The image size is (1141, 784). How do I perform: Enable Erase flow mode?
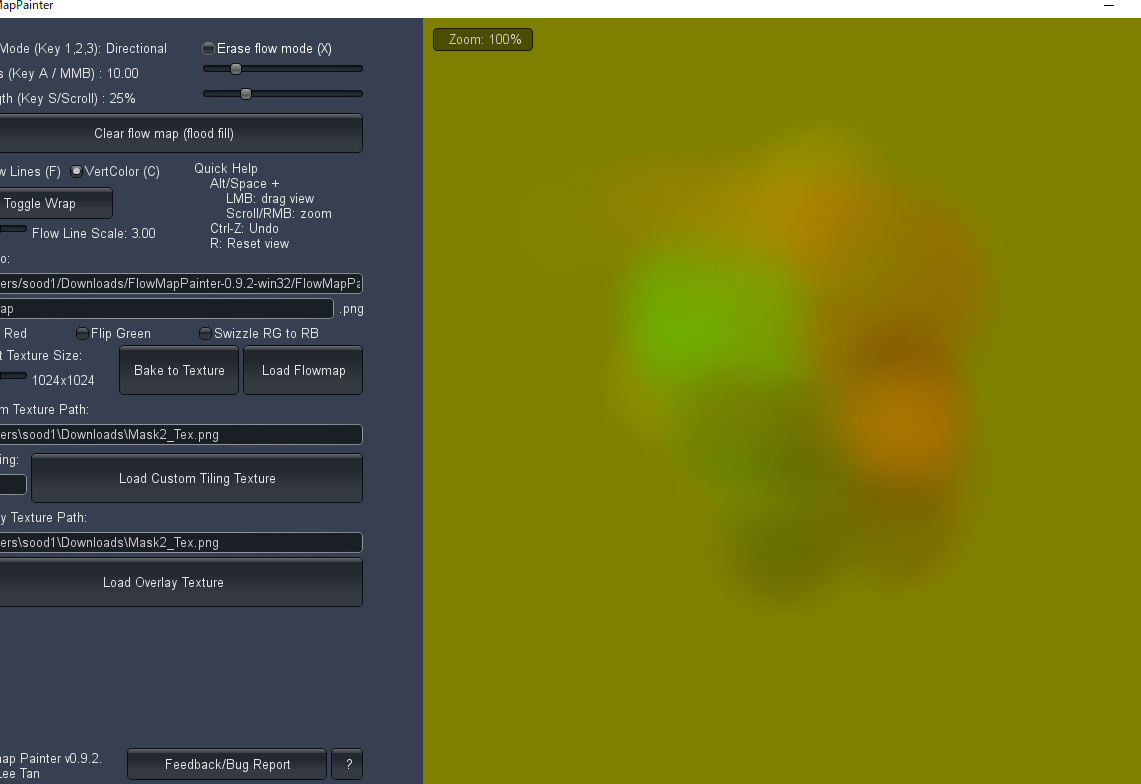(208, 47)
